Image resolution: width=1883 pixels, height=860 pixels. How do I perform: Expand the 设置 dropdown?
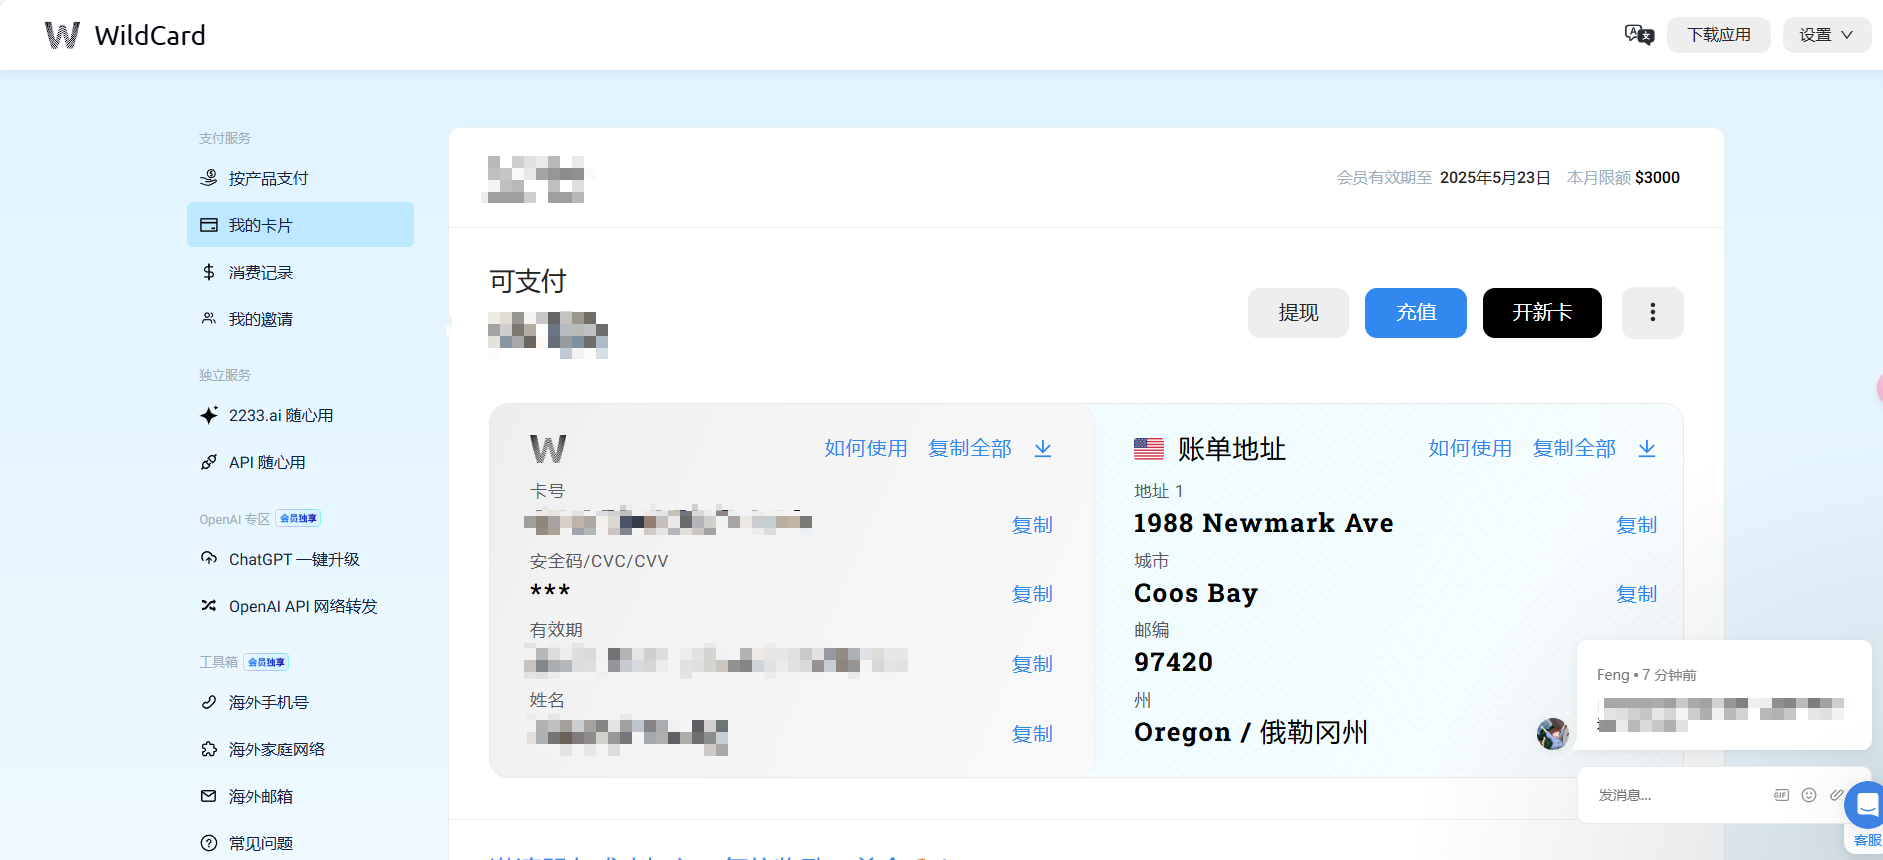point(1826,35)
